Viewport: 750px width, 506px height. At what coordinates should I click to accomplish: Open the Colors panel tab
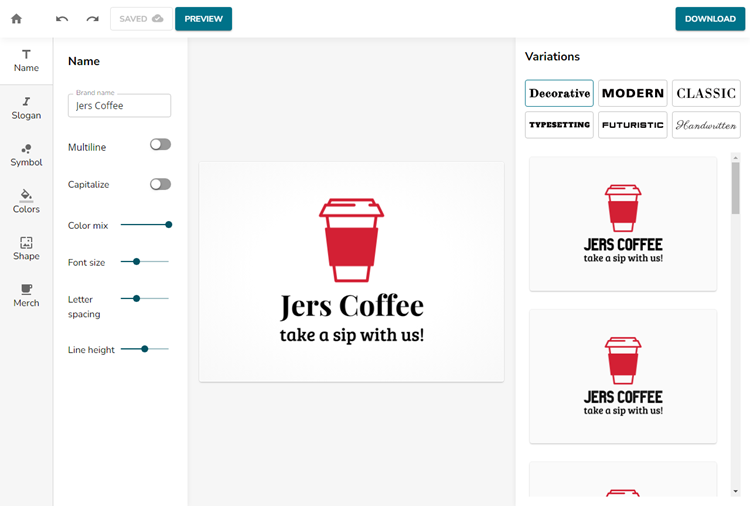(26, 202)
